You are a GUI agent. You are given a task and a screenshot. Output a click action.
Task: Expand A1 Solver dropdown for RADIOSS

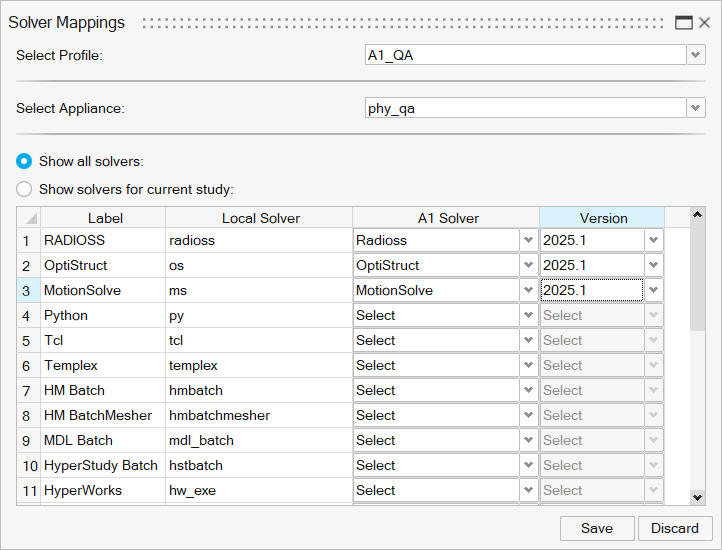[x=528, y=240]
